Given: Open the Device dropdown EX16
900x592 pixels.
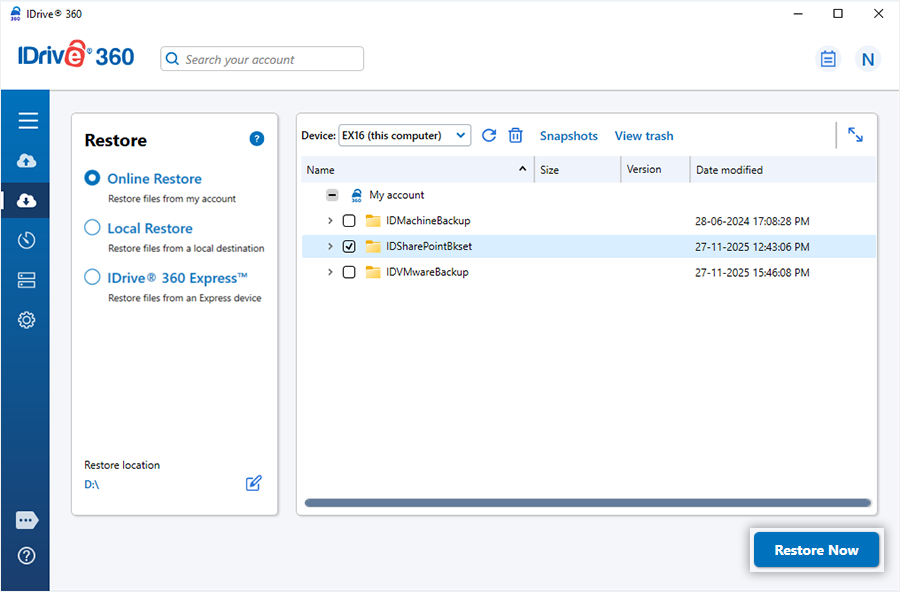Looking at the screenshot, I should pos(405,135).
